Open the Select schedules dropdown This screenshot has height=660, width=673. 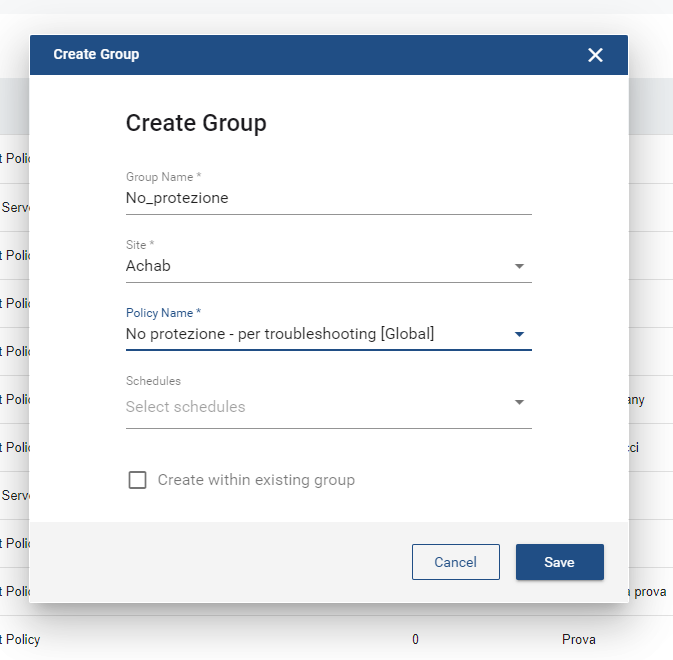[316, 407]
